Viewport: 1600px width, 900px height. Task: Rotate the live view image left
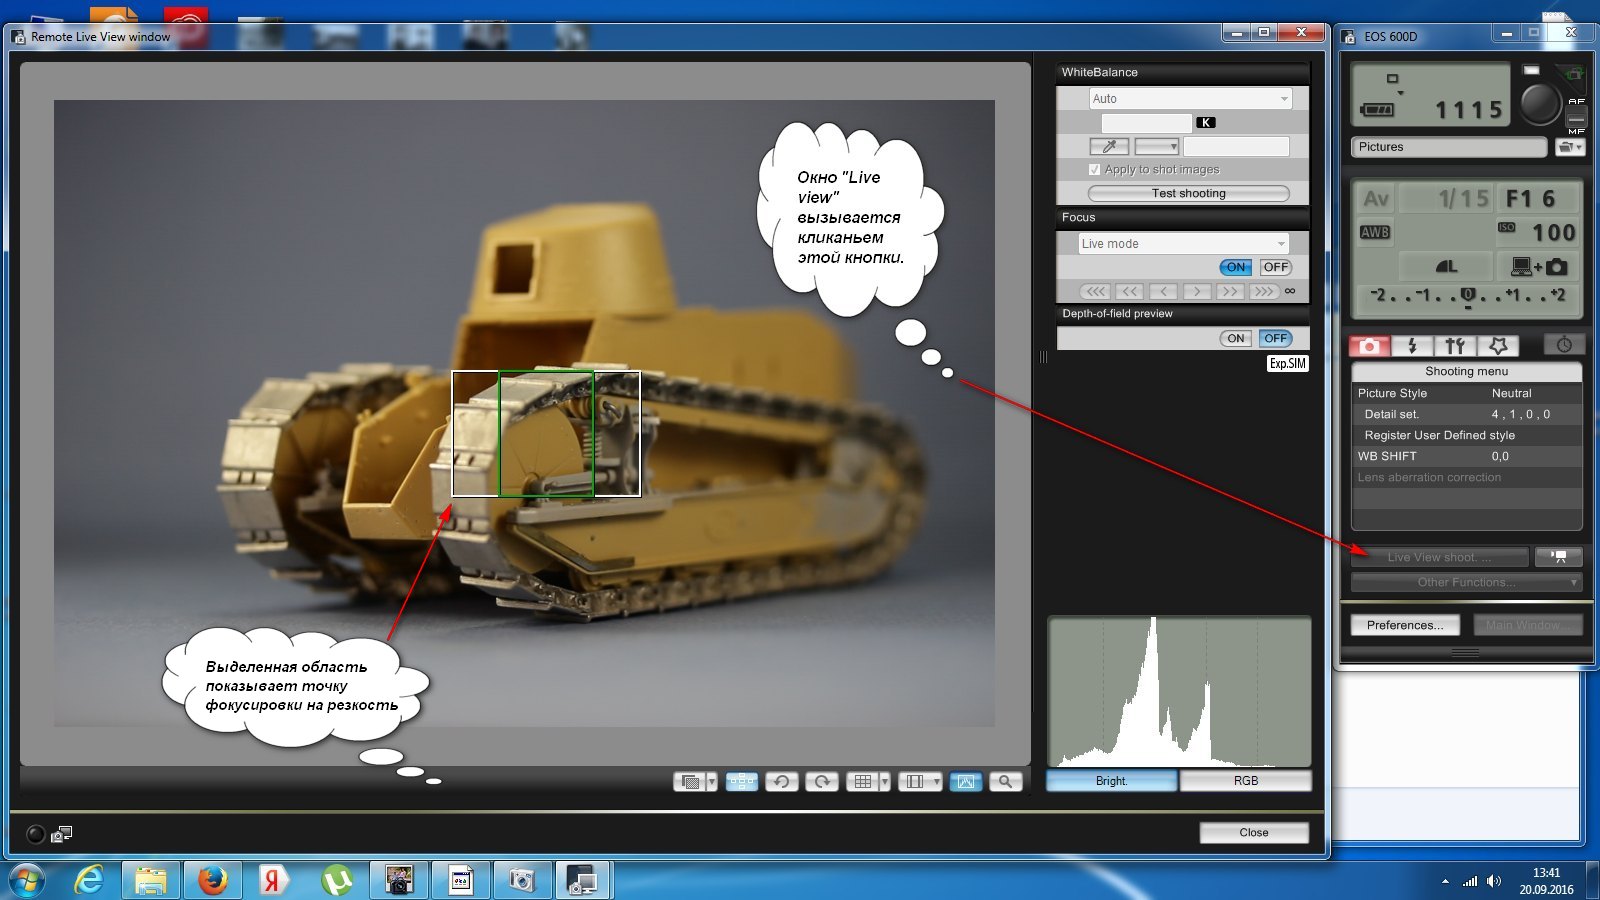point(782,781)
